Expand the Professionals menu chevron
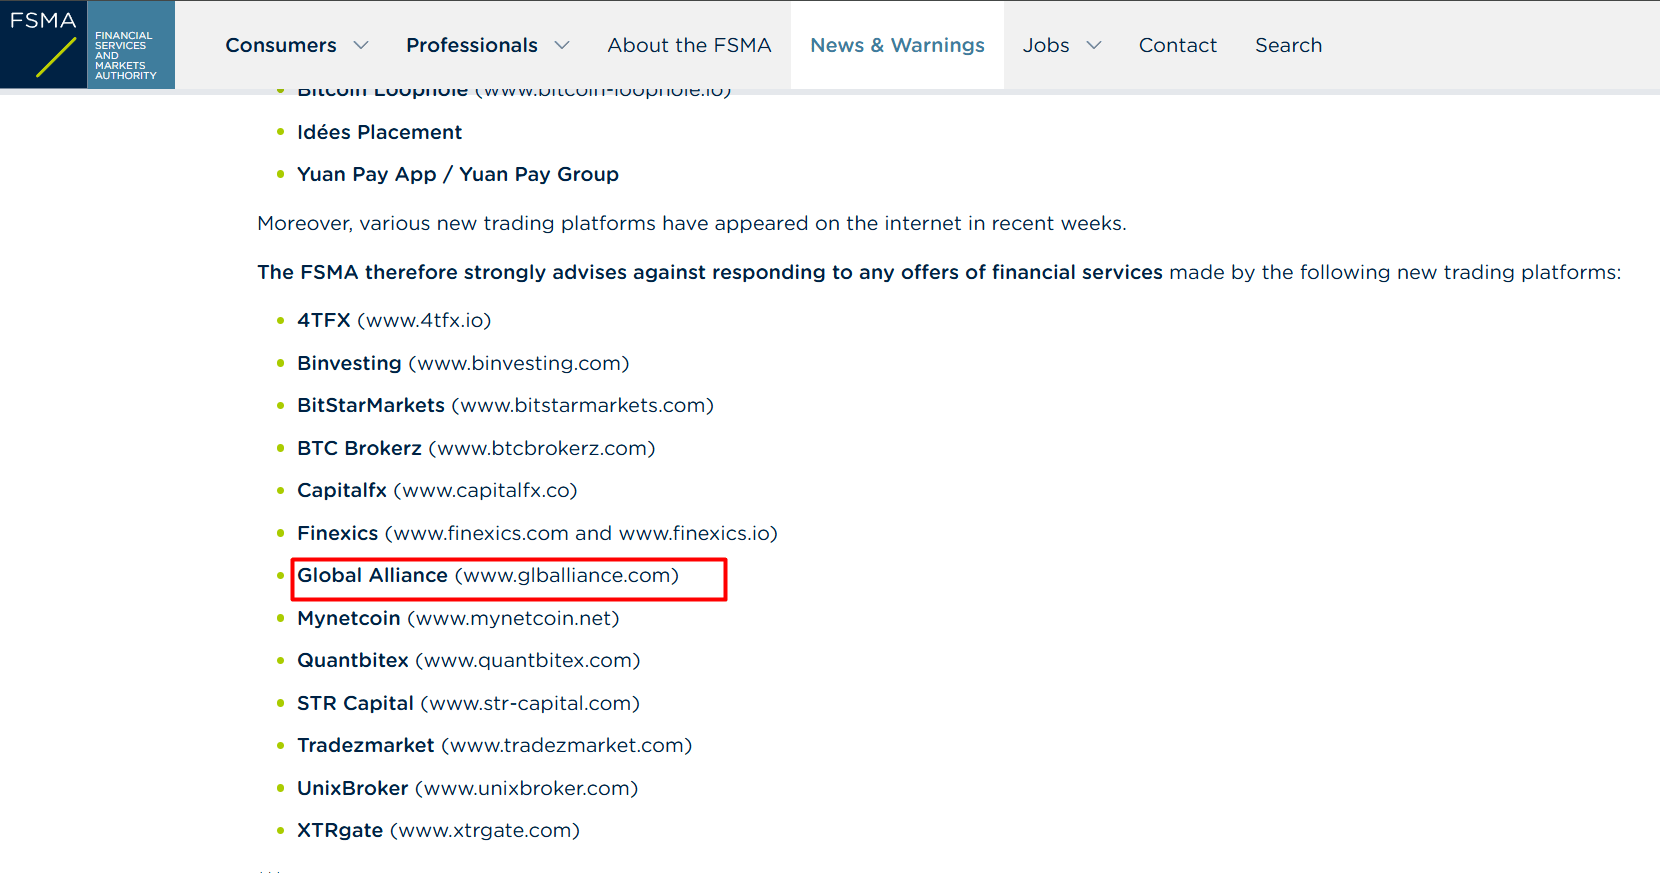Screen dimensions: 1660x873 click(x=562, y=45)
